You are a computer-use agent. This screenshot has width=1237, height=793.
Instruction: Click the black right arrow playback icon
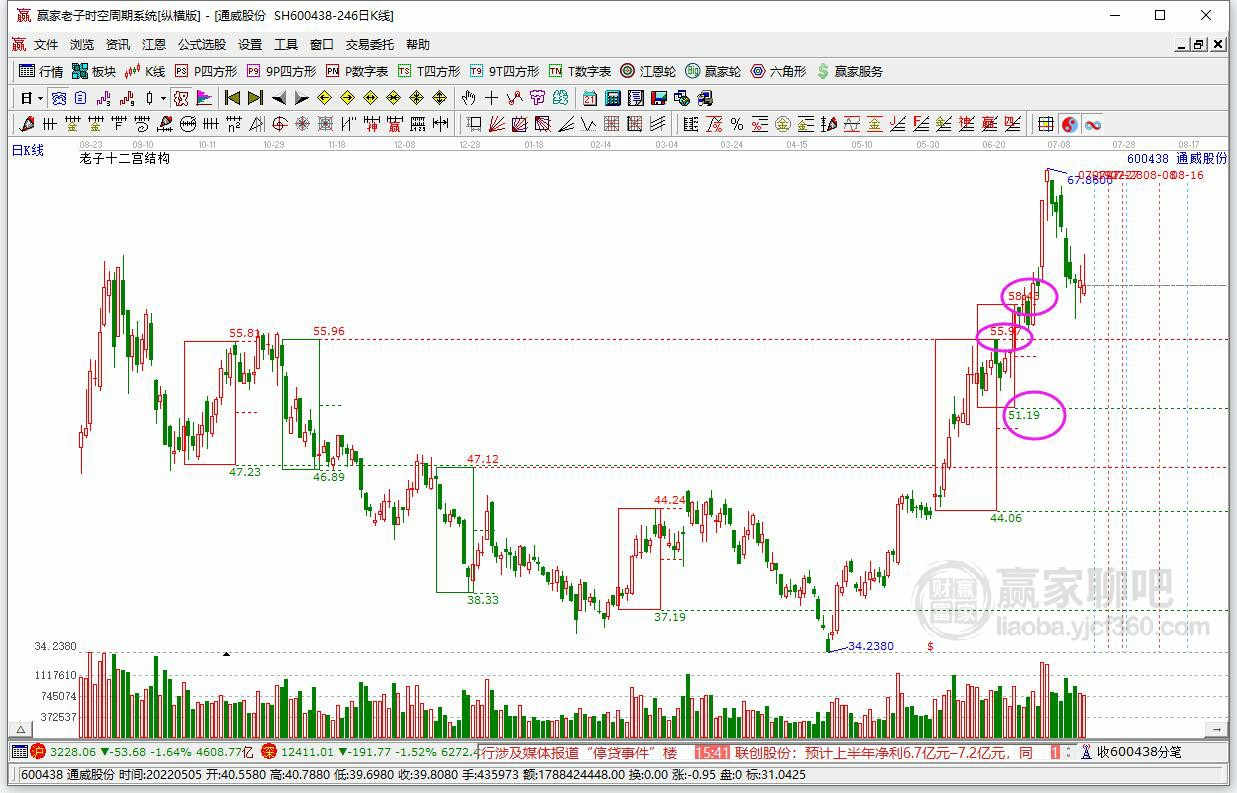[301, 98]
